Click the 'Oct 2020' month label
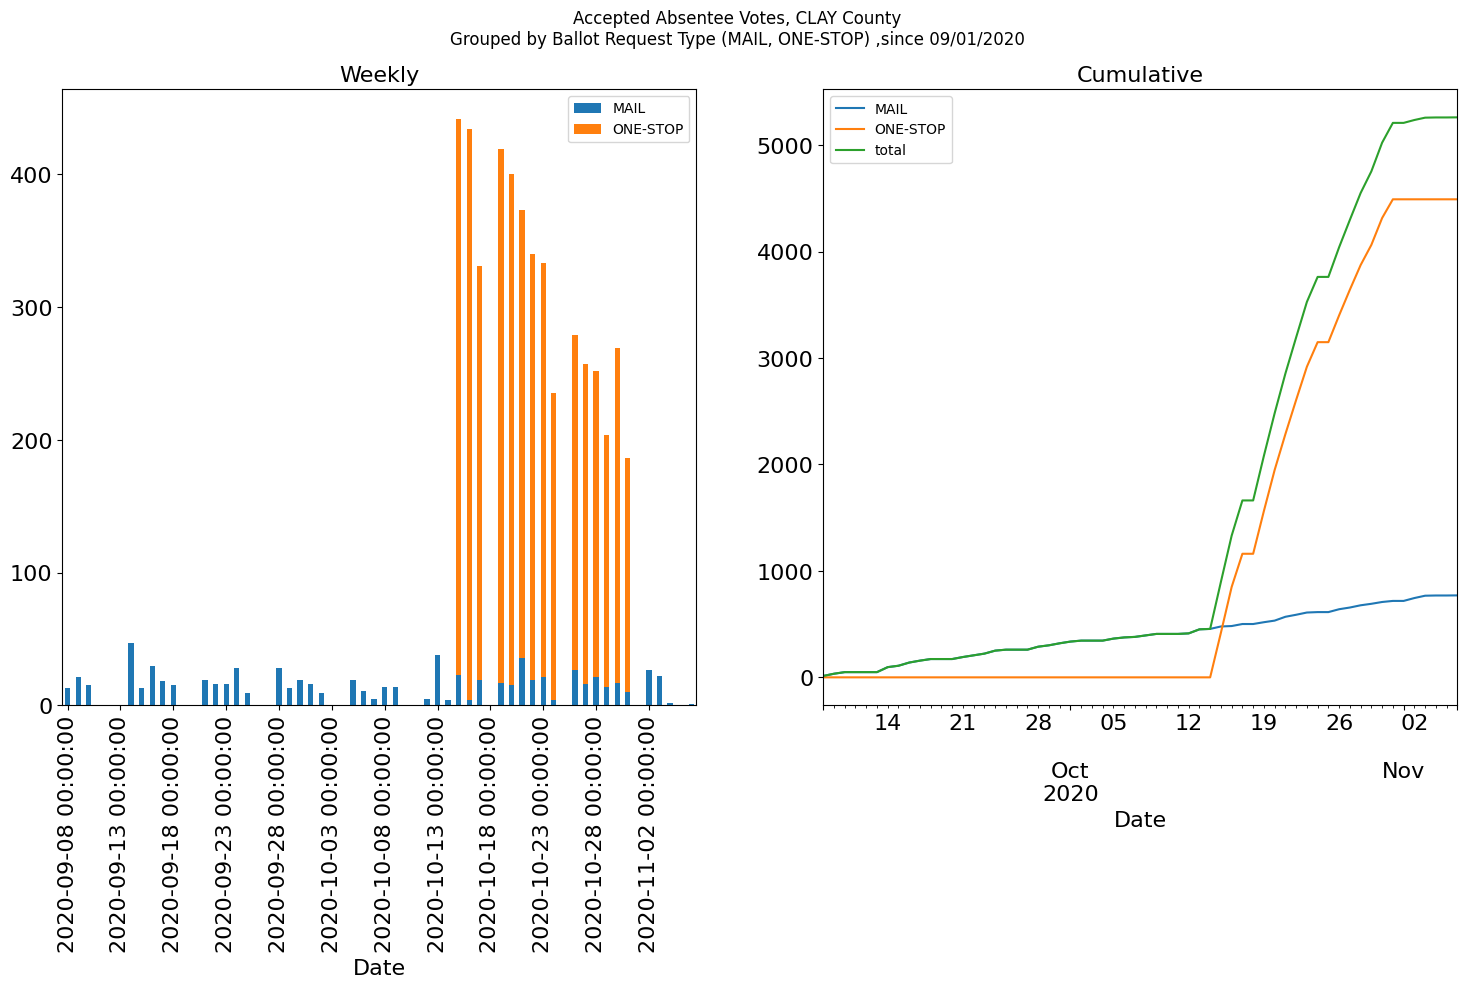Viewport: 1467px width, 988px height. coord(1070,782)
